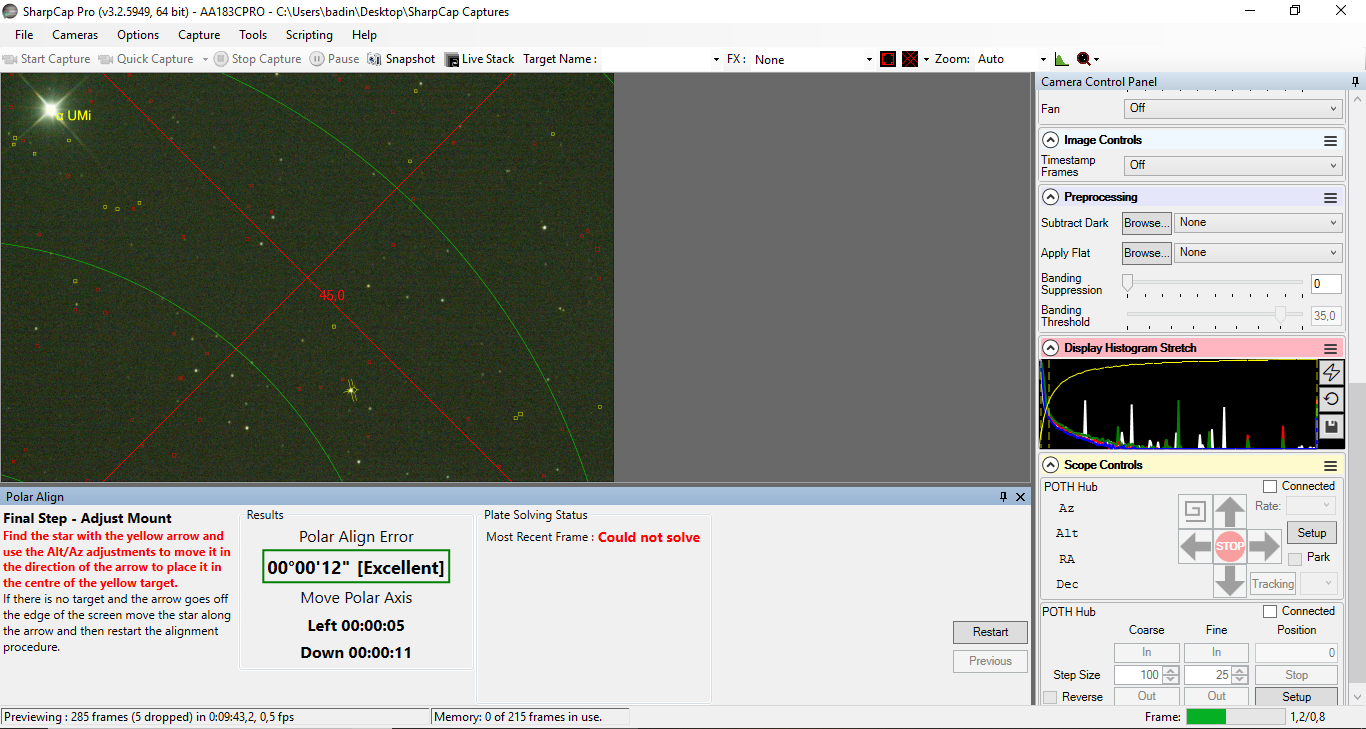
Task: Open the Subtract Dark dropdown
Action: point(1258,223)
